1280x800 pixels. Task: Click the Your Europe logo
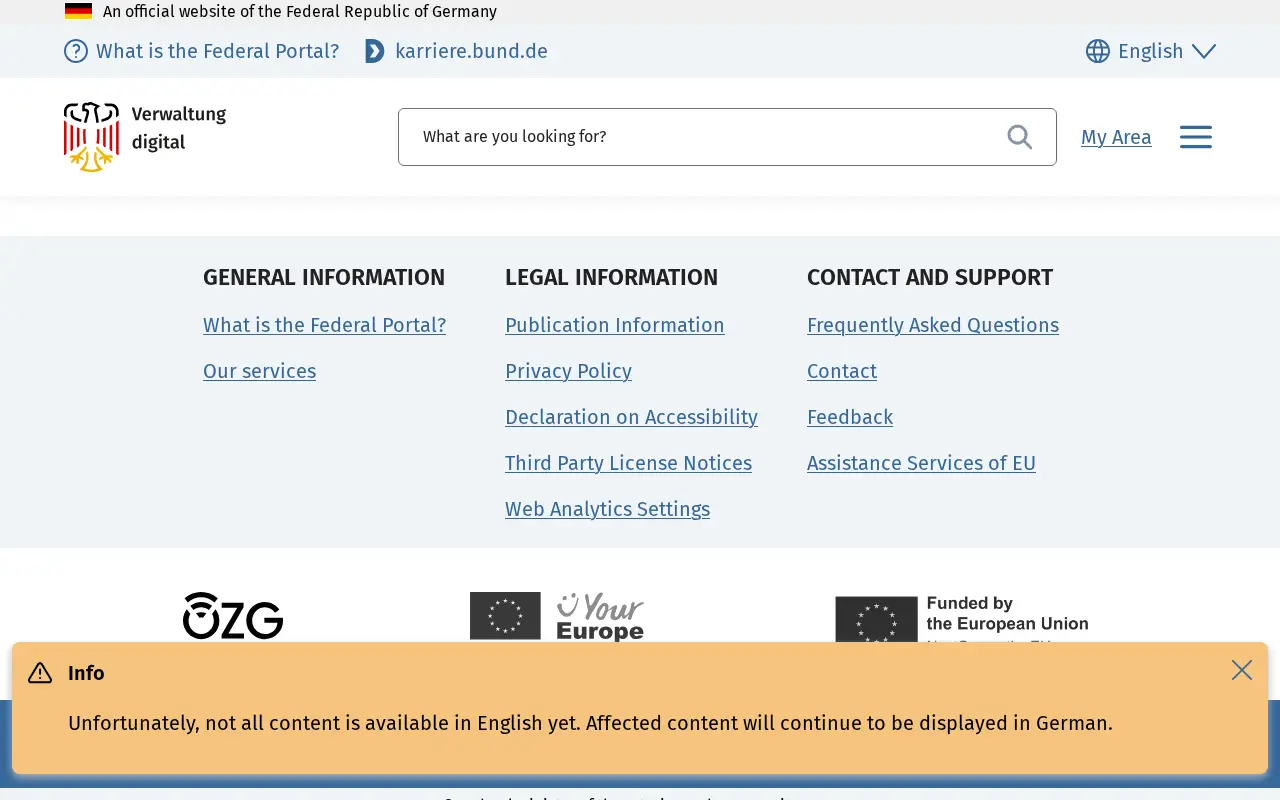pyautogui.click(x=557, y=617)
